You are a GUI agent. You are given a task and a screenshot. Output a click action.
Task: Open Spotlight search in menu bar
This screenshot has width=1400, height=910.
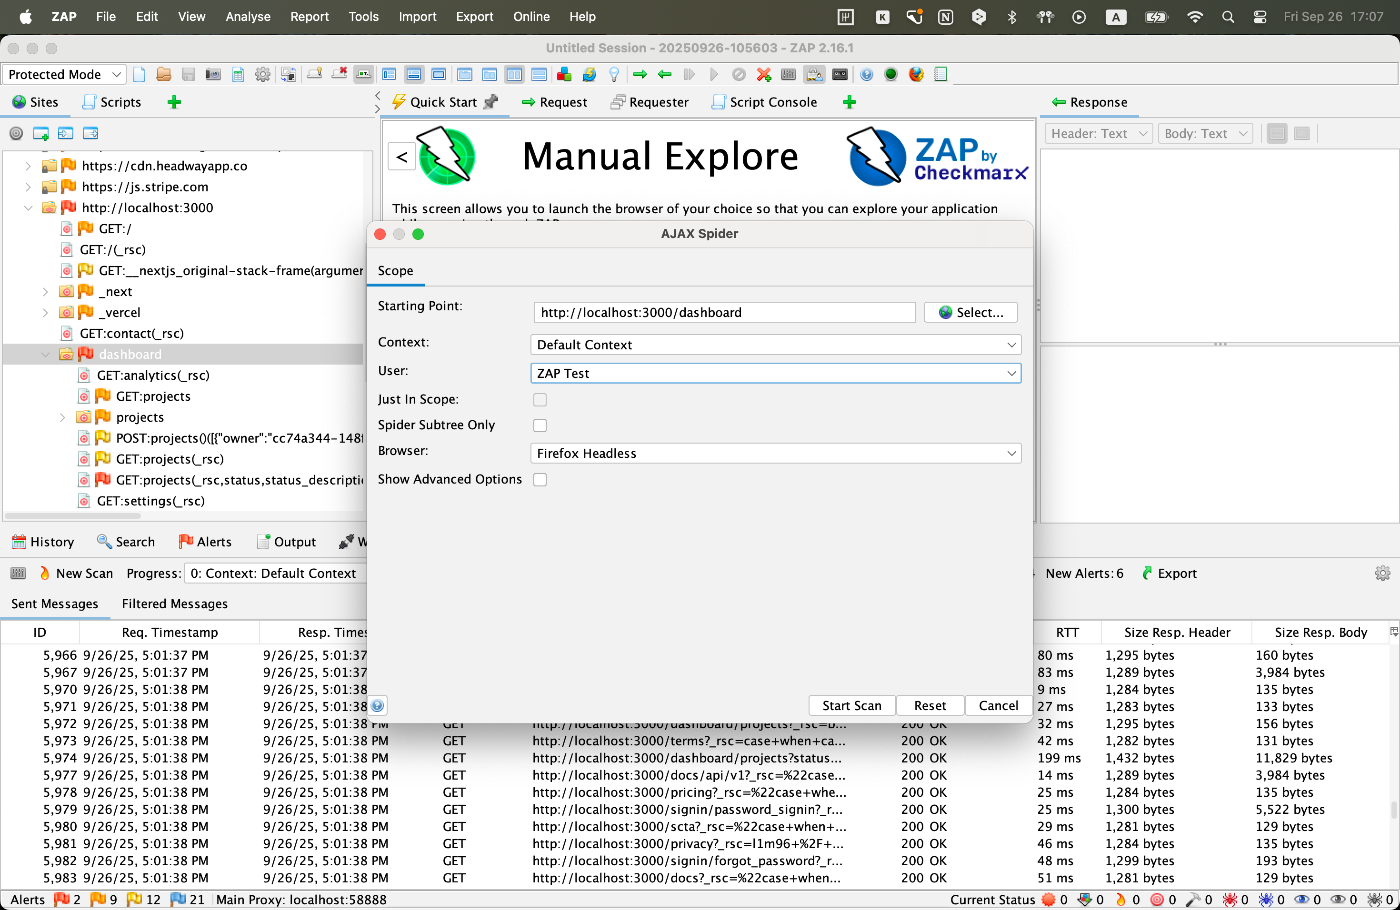[x=1228, y=17]
